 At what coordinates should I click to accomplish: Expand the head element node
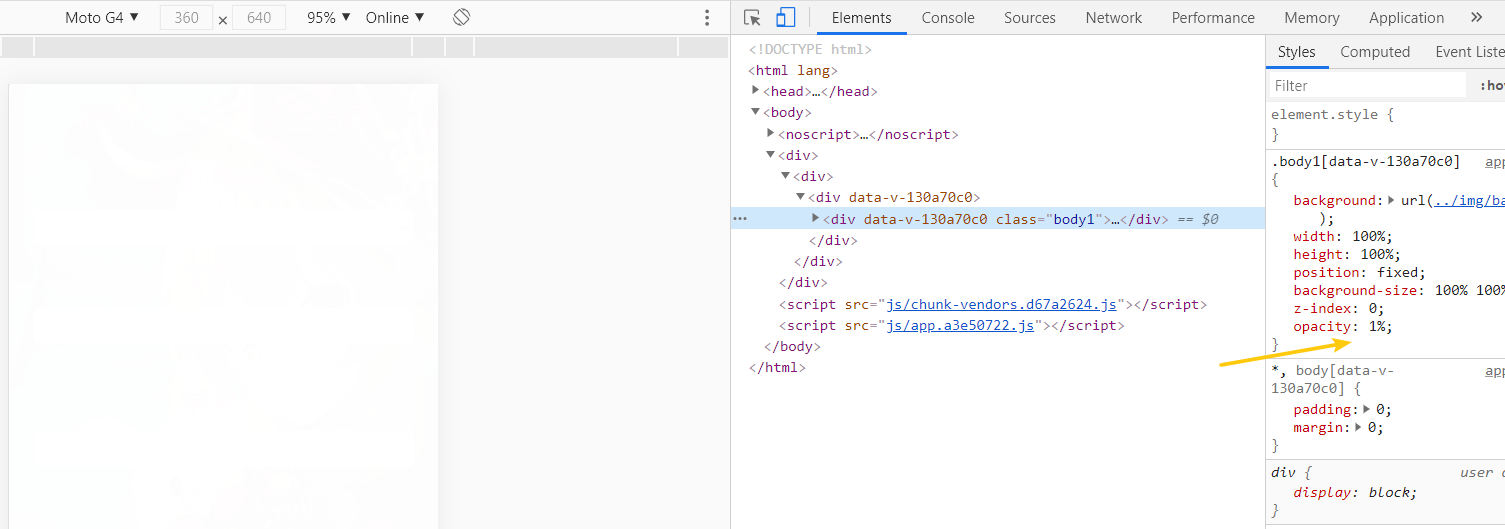tap(756, 91)
